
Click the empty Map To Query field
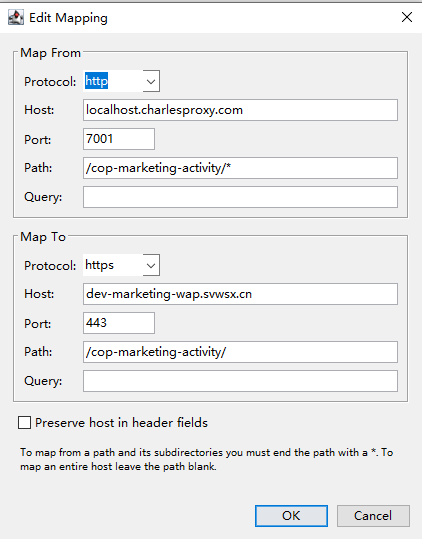coord(240,381)
